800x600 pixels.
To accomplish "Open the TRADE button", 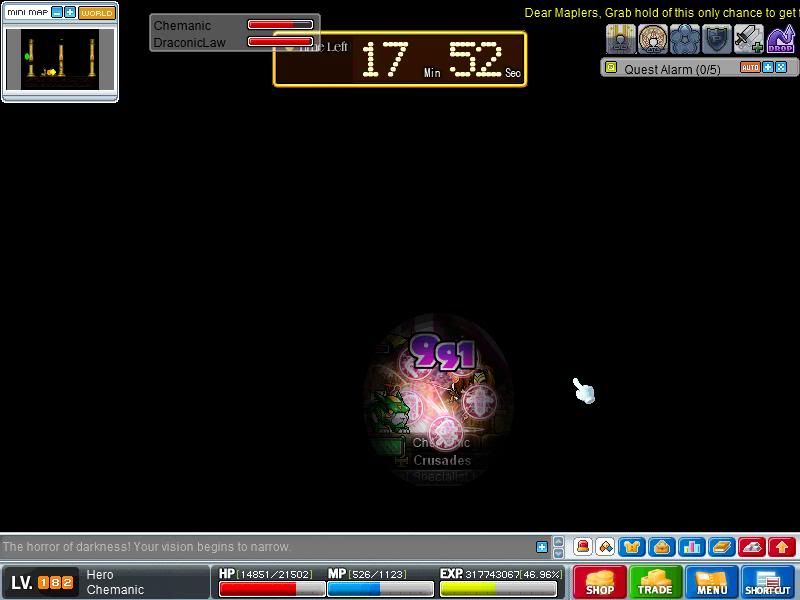I will pos(655,582).
